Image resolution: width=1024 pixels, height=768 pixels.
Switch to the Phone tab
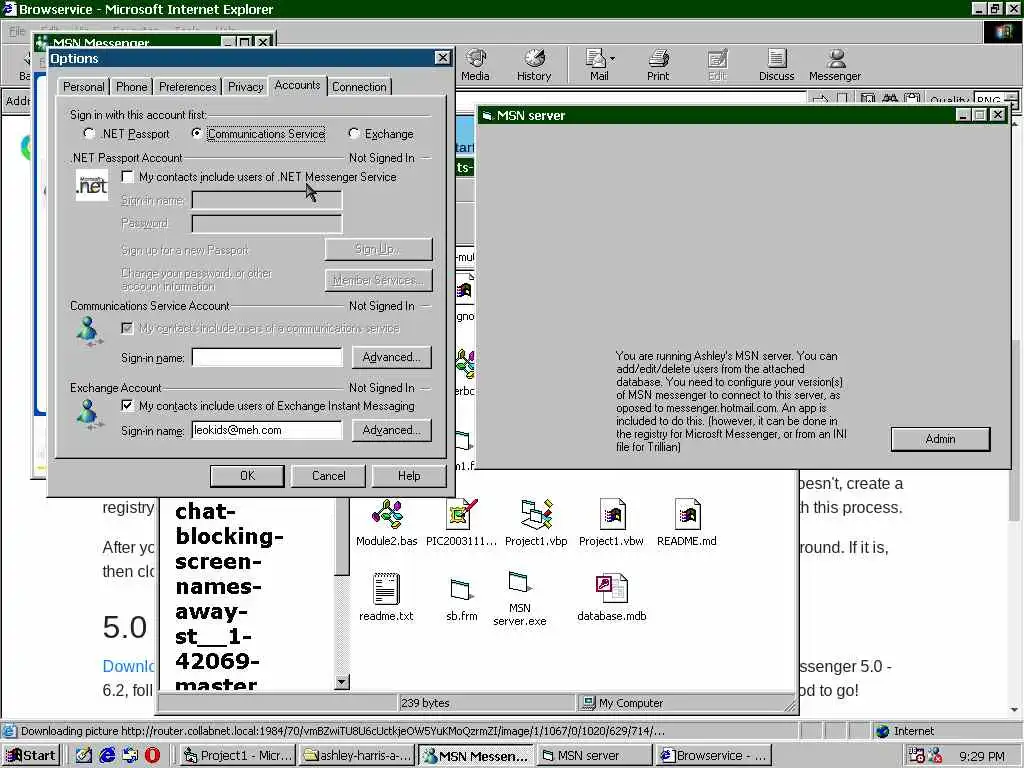(131, 87)
